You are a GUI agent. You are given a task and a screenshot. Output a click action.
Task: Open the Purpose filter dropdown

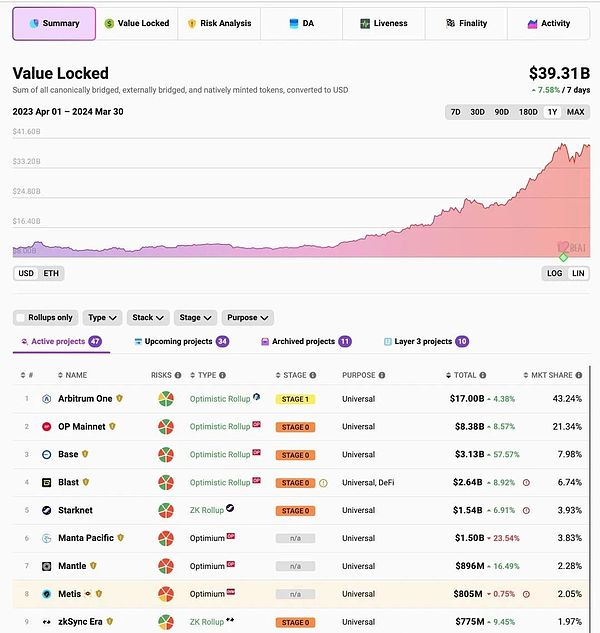[247, 318]
